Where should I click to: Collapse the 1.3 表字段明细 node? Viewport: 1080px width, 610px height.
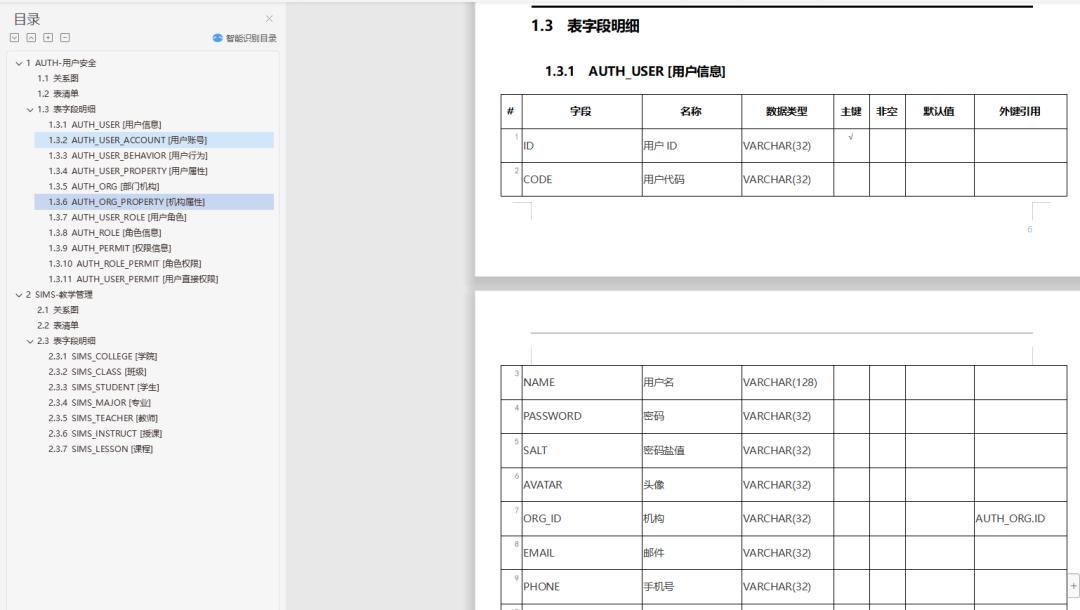pos(30,109)
